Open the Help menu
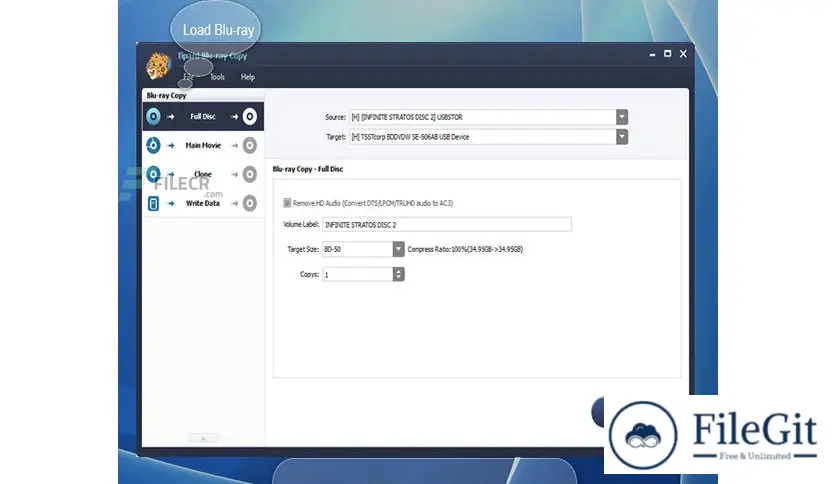This screenshot has width=836, height=484. [247, 77]
